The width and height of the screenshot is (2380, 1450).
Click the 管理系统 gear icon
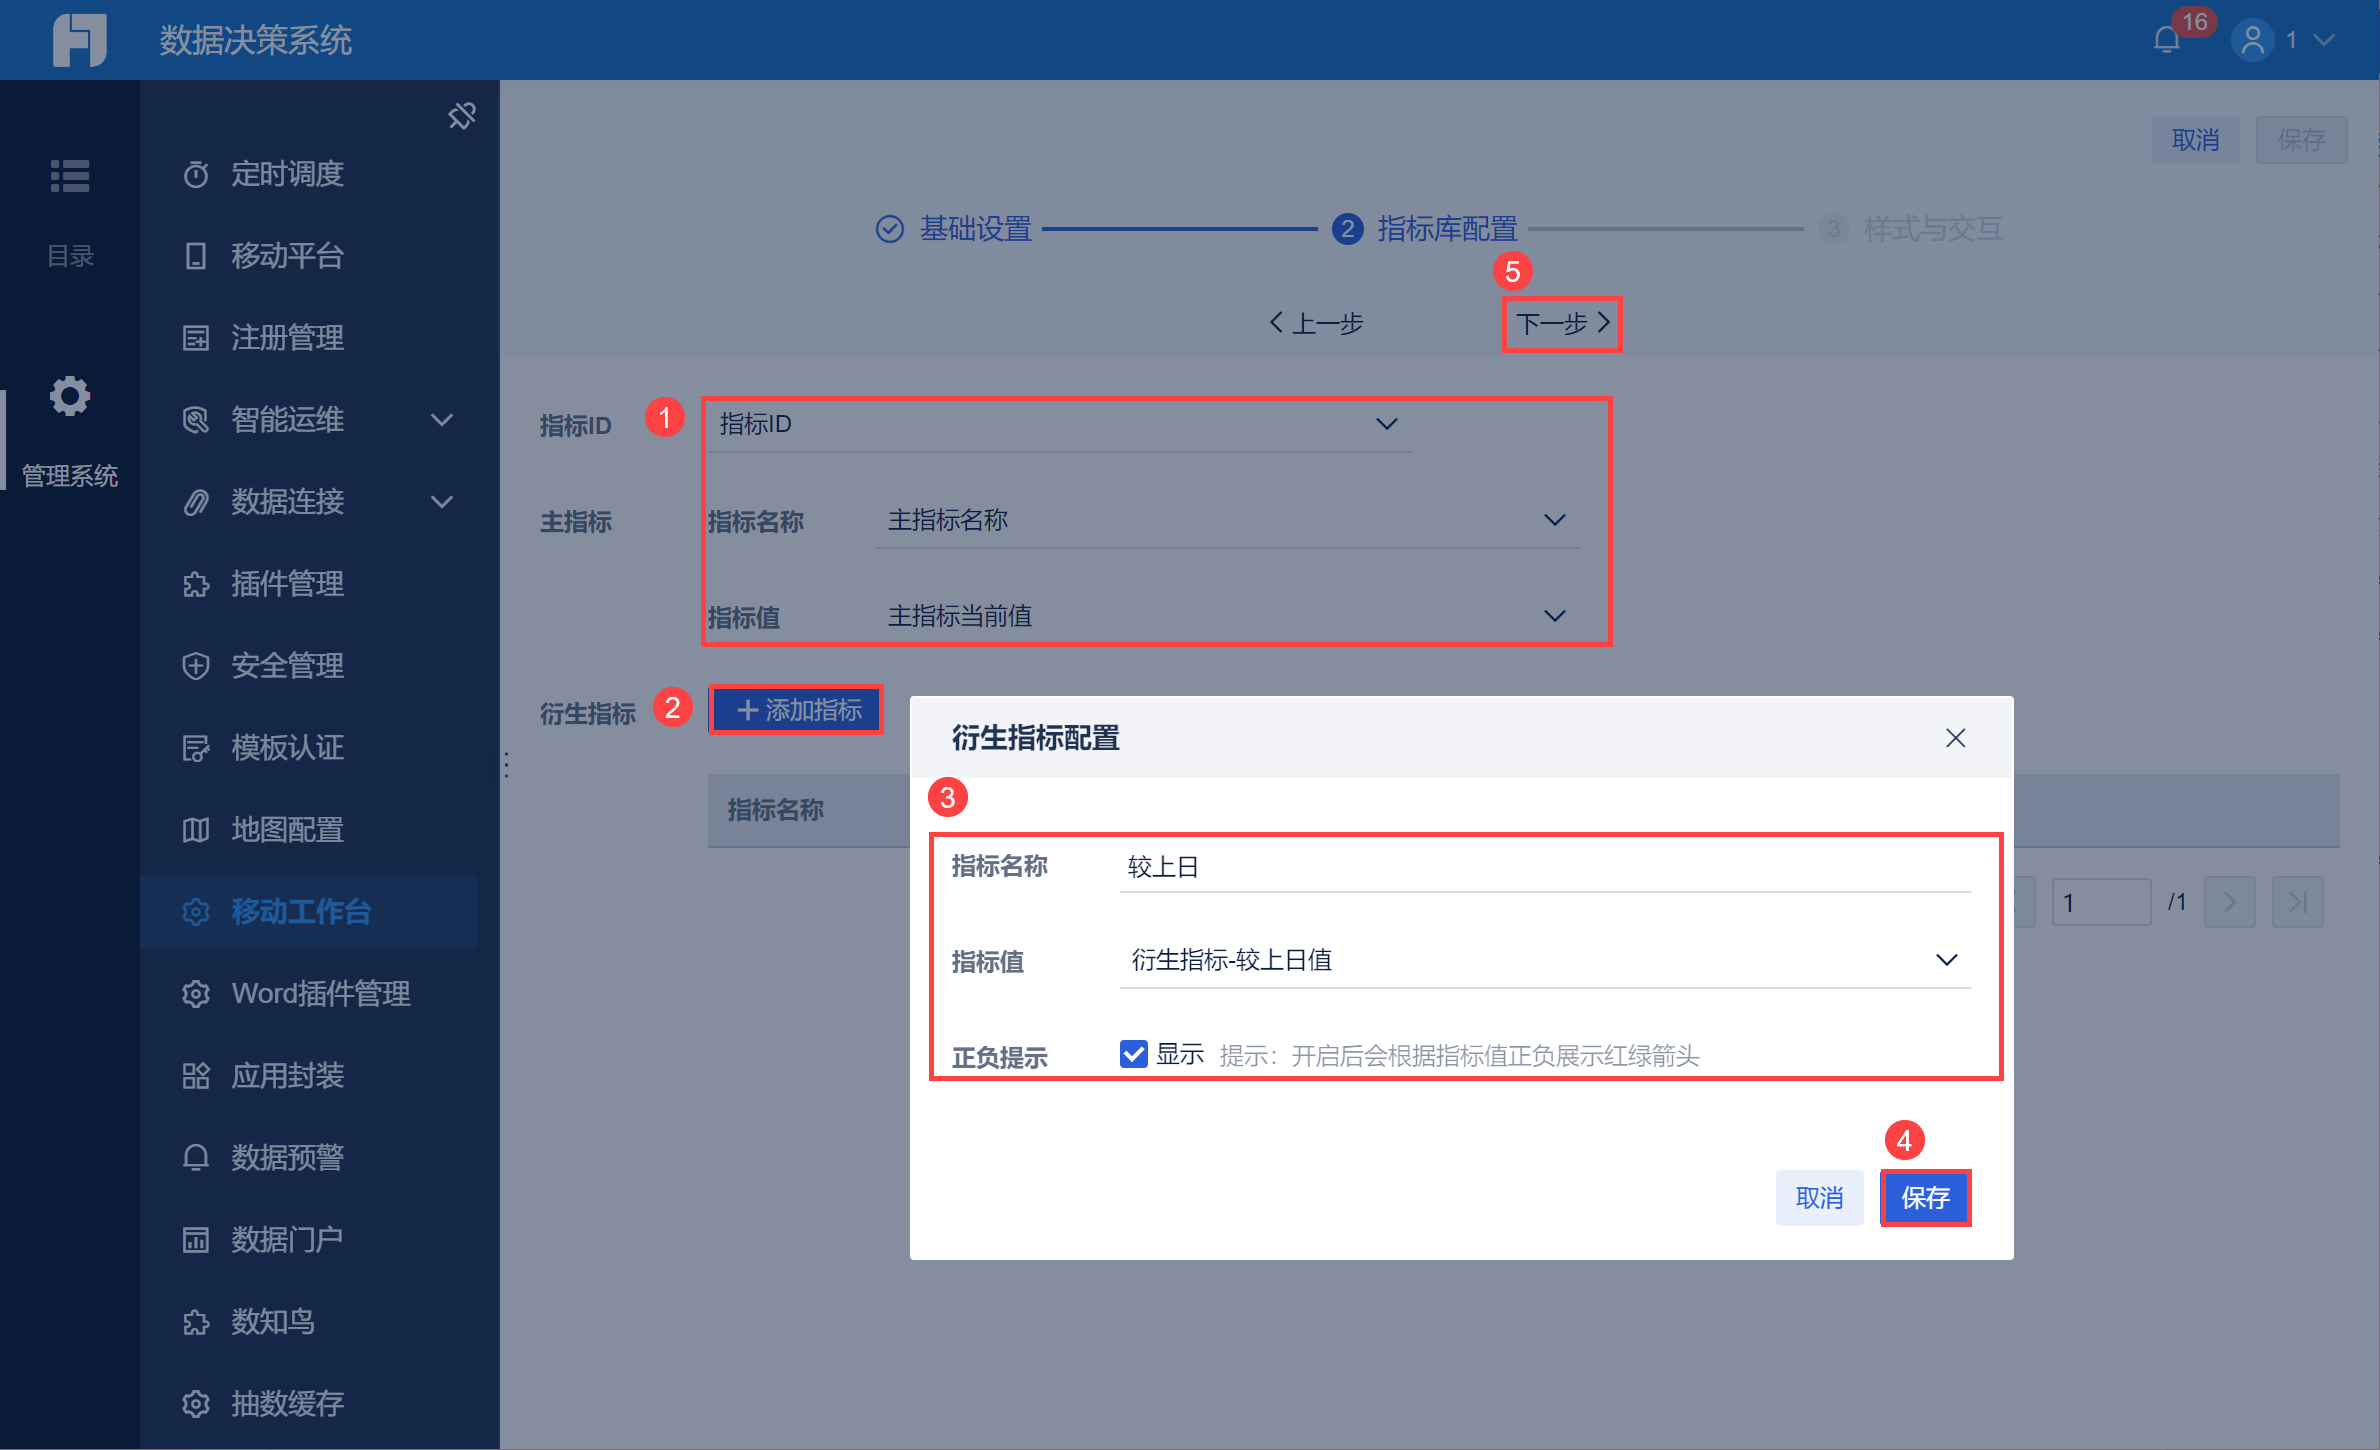[x=70, y=397]
